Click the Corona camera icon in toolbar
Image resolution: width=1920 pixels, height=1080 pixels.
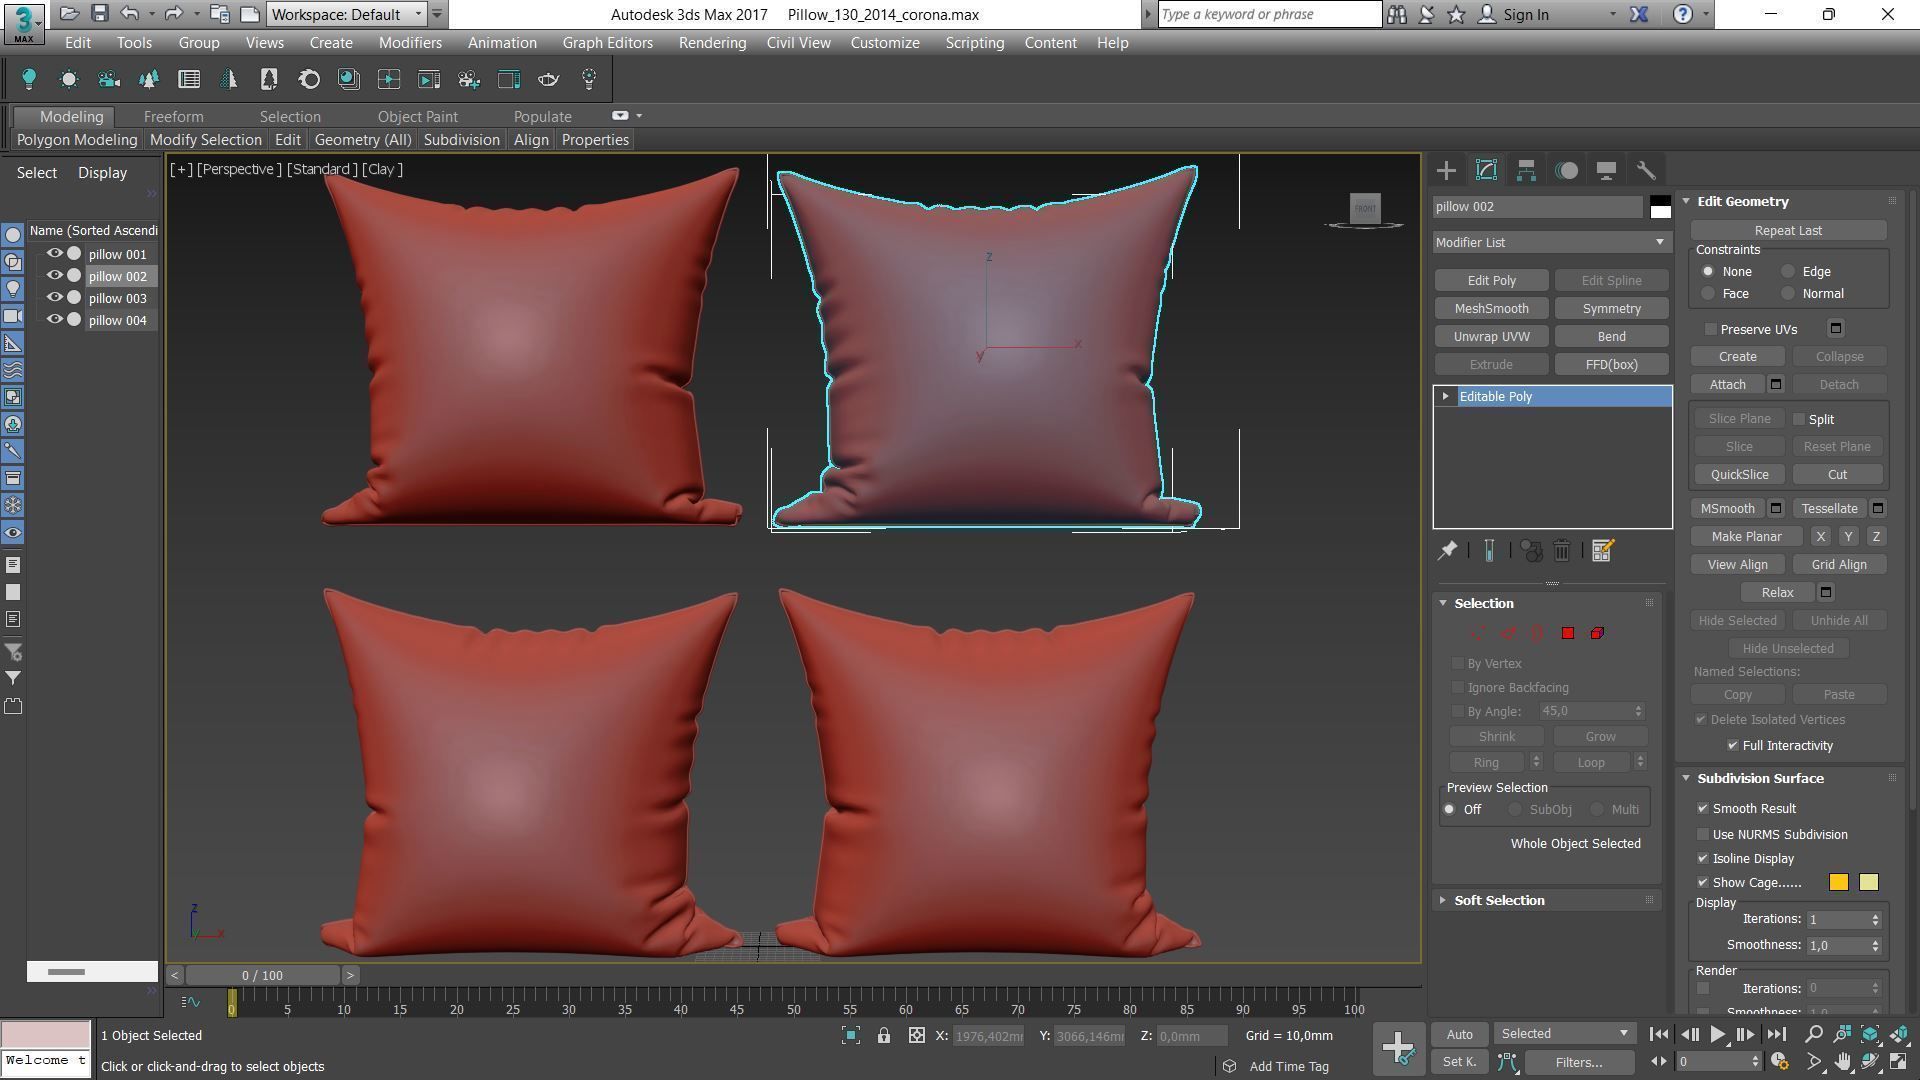click(109, 79)
